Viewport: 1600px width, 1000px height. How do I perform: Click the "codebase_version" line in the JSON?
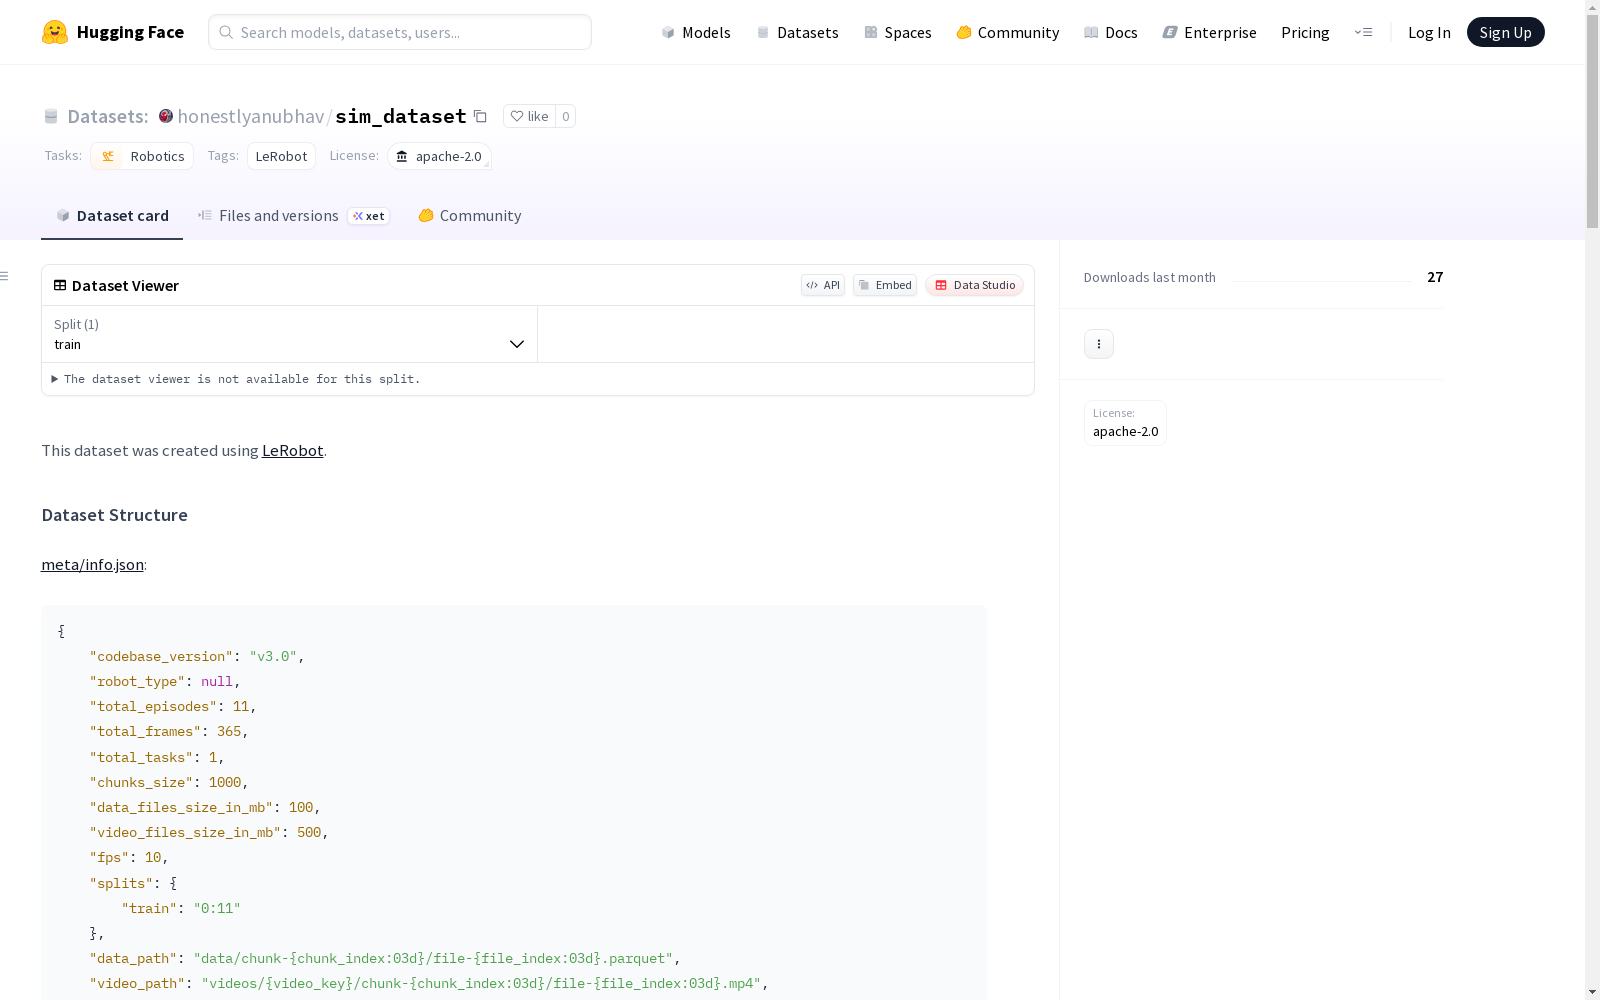197,656
